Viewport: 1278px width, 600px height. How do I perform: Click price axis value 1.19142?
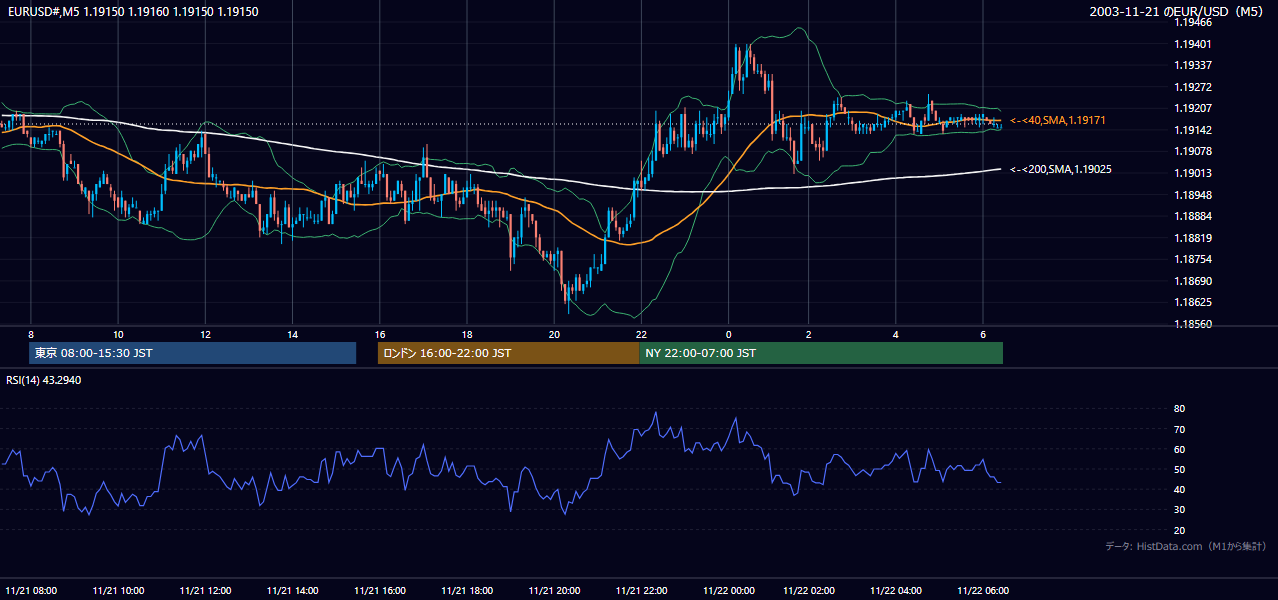1193,130
